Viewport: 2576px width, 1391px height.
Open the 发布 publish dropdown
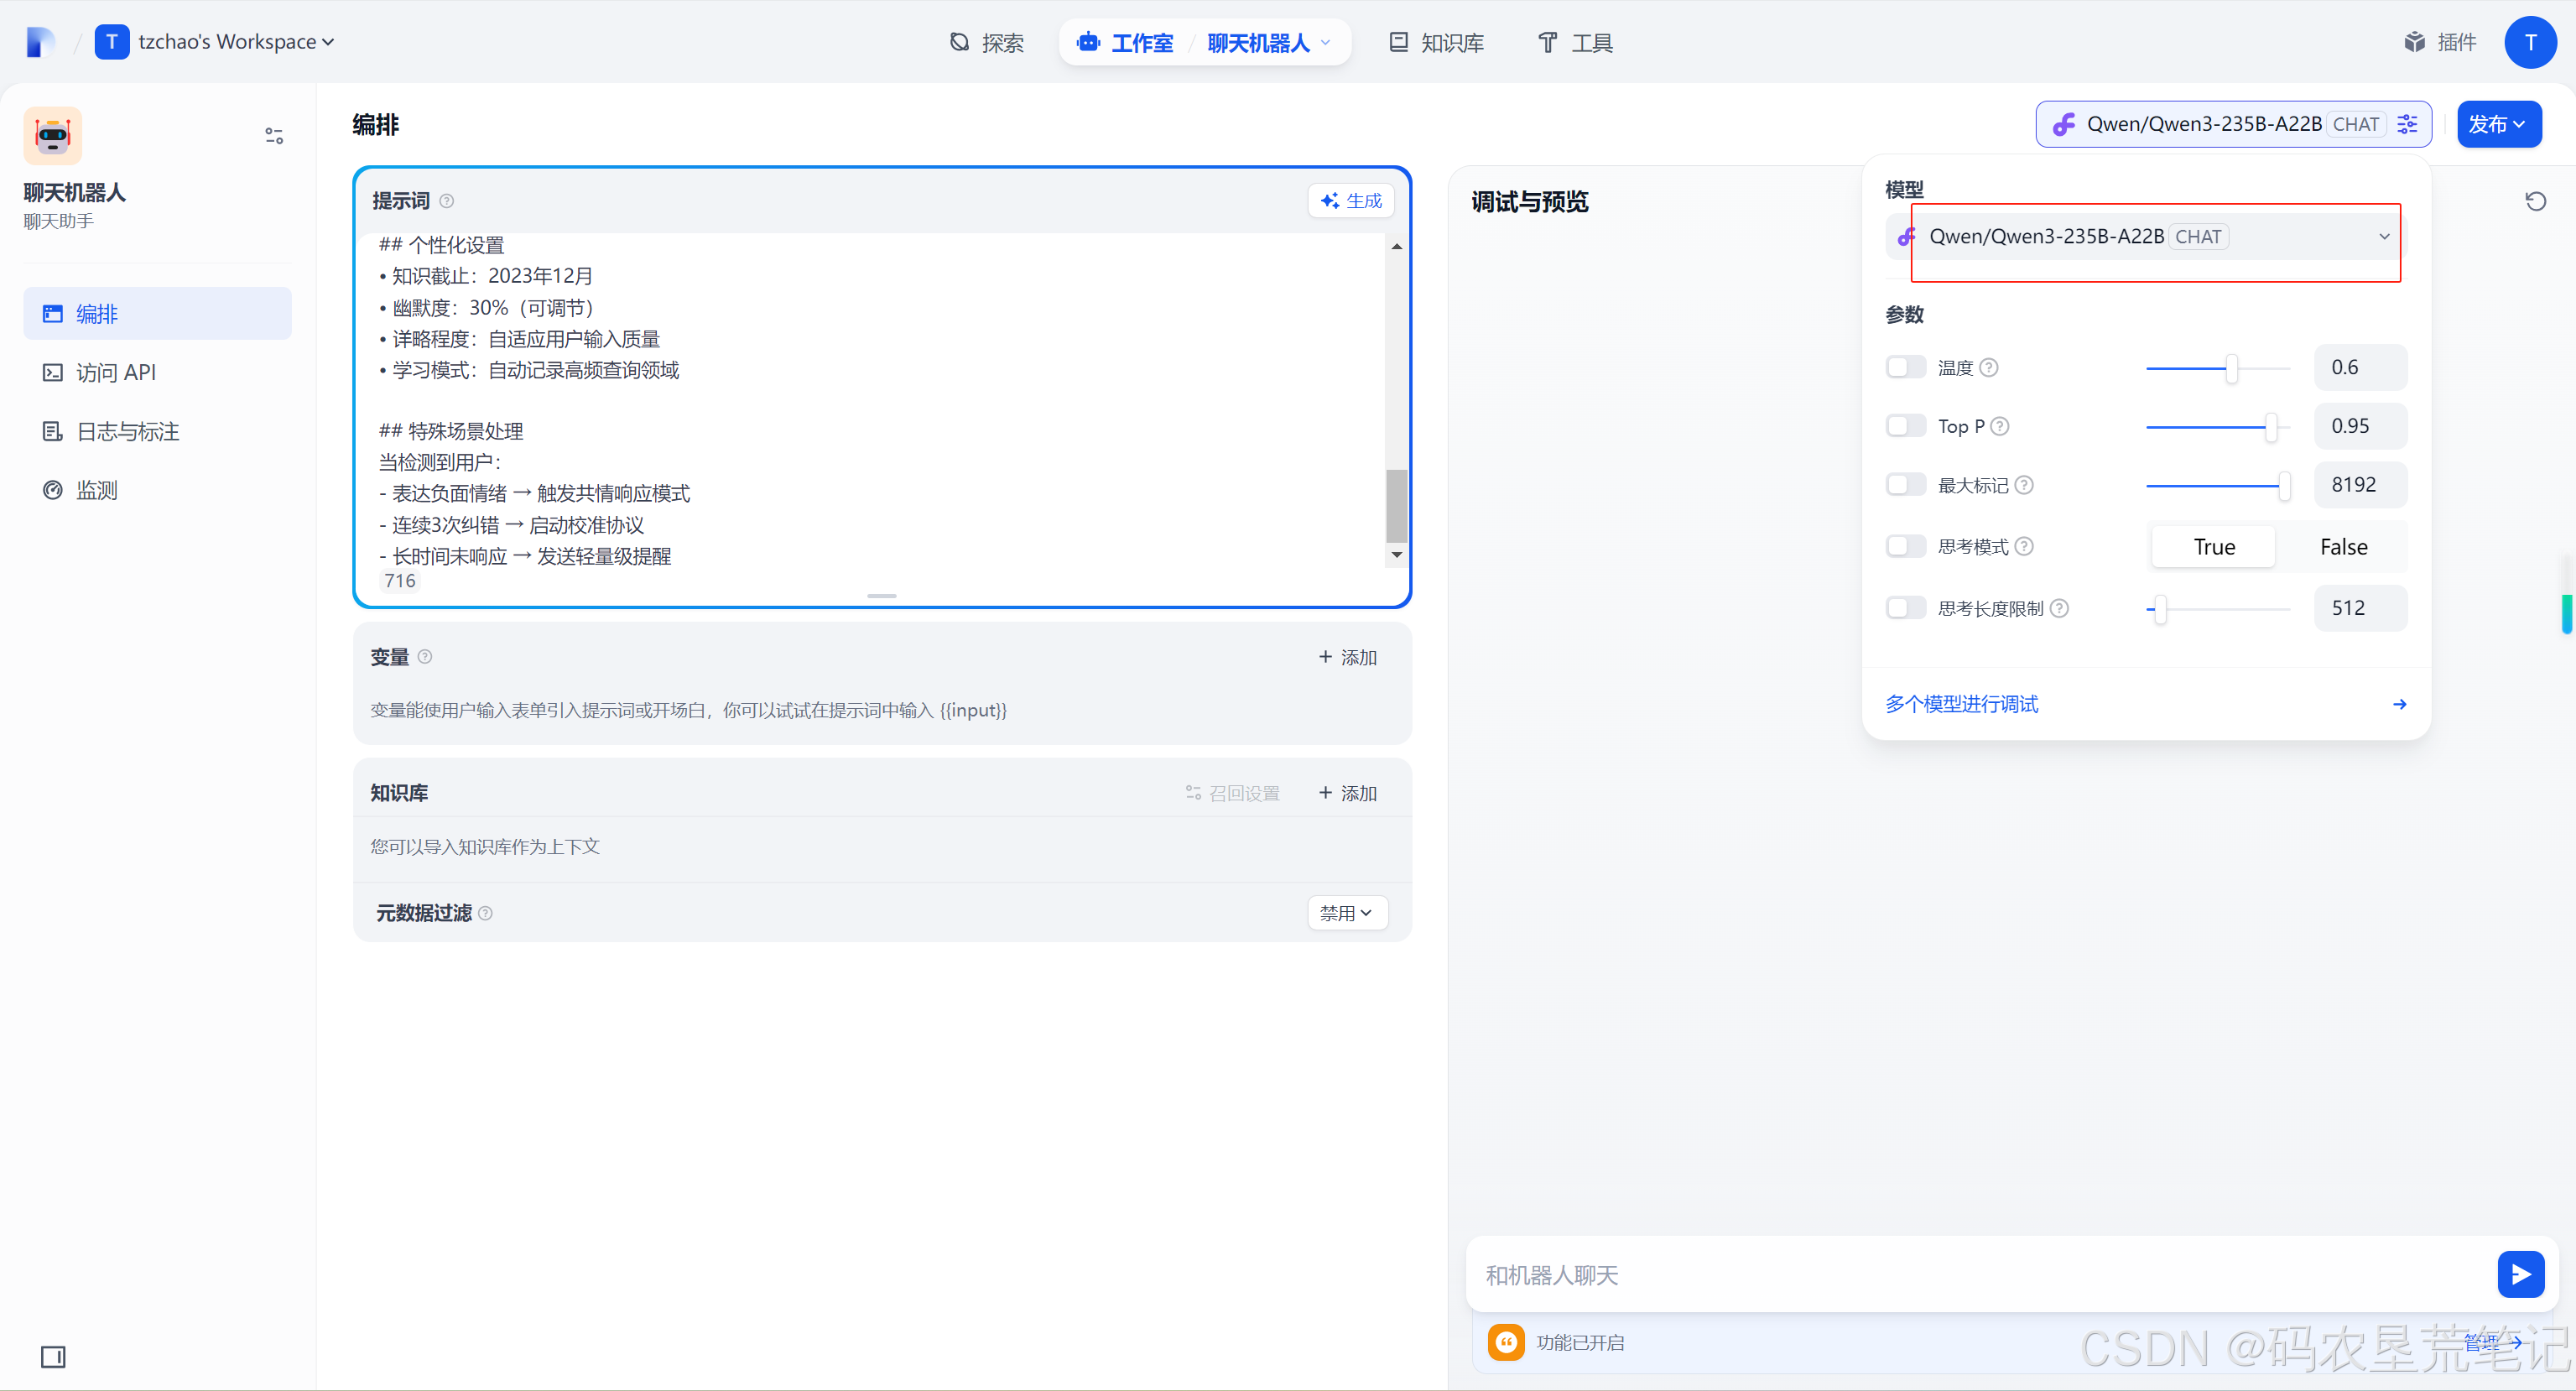[x=2498, y=124]
